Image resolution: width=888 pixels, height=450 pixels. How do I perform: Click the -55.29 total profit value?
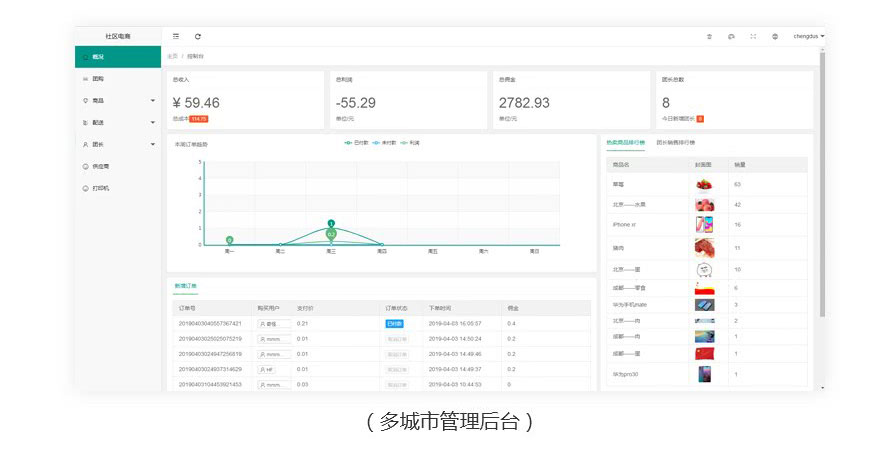(x=356, y=103)
